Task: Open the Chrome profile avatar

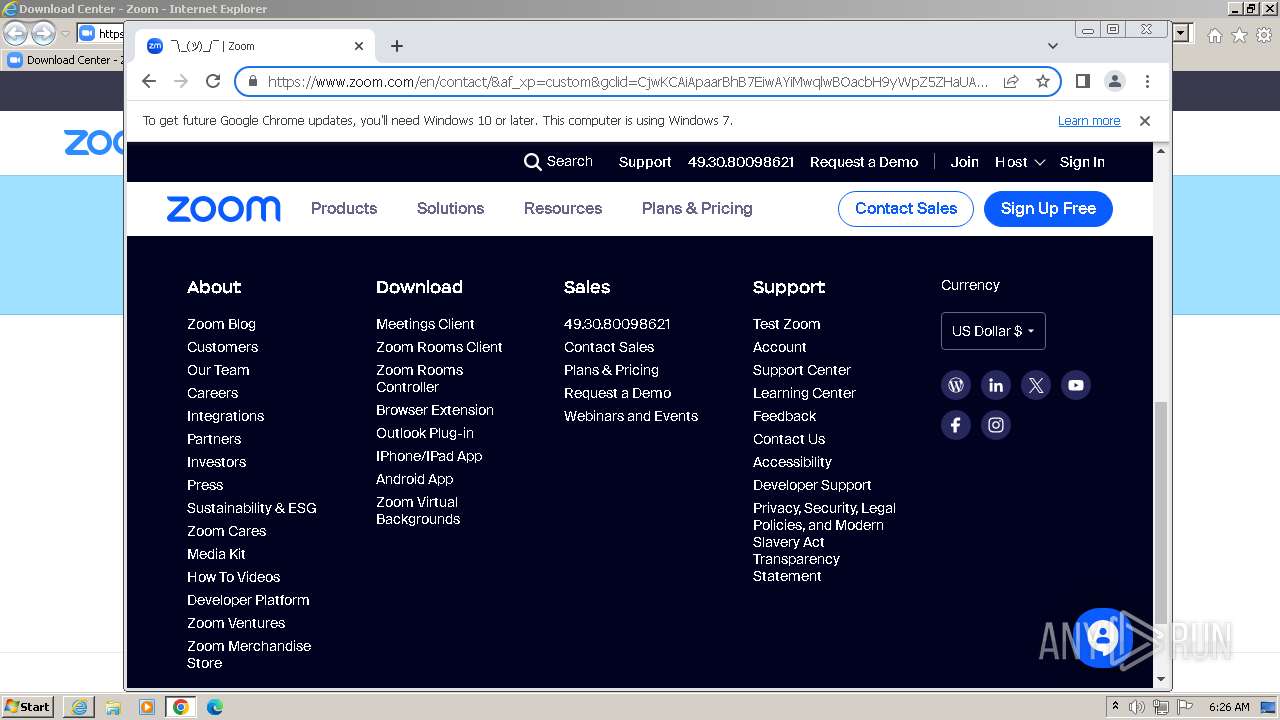Action: pyautogui.click(x=1115, y=81)
